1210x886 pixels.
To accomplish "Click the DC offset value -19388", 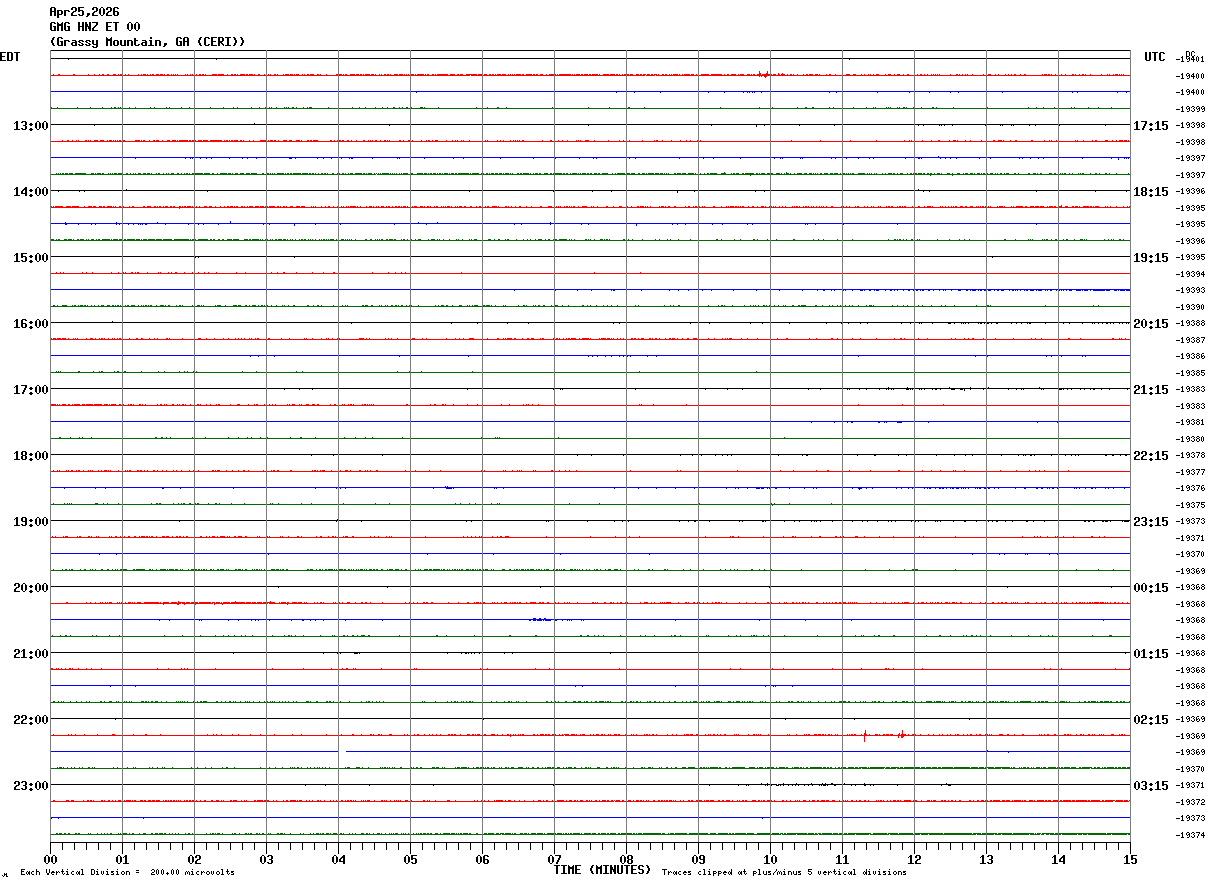I will click(1191, 323).
